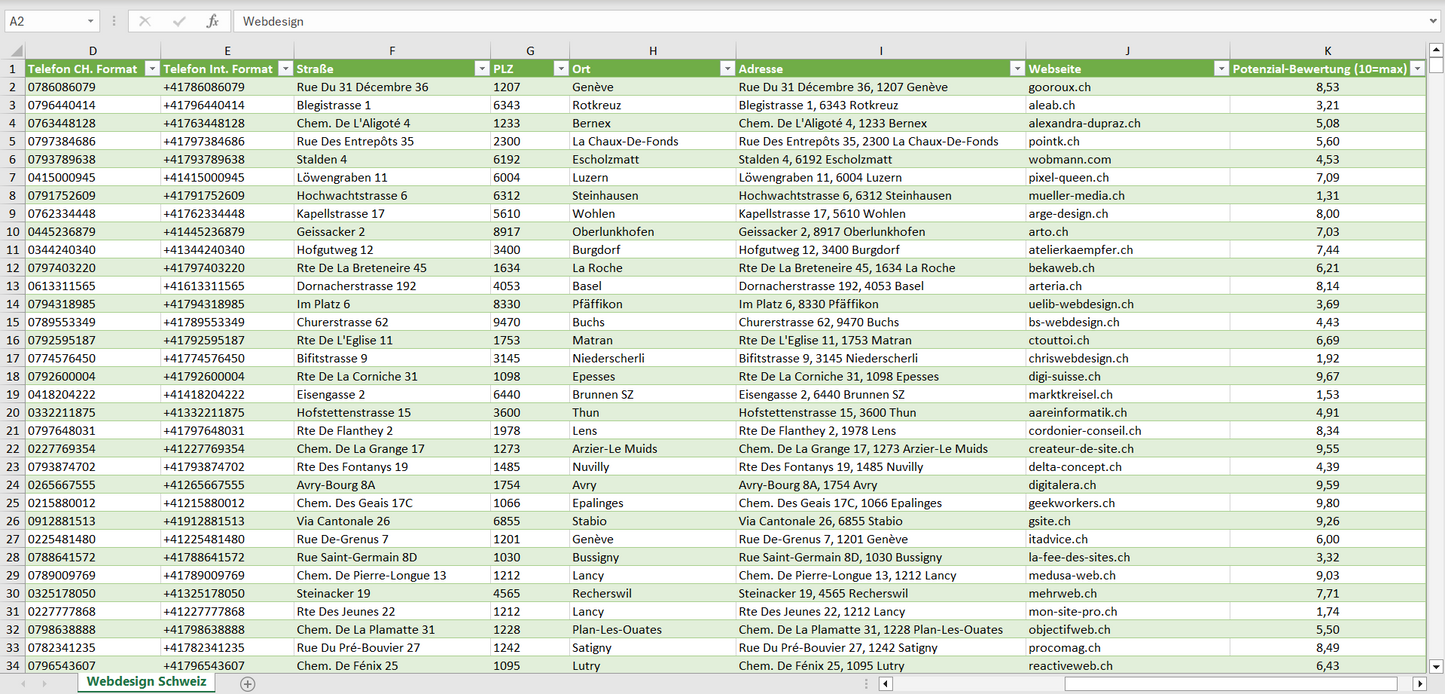Open the Potenzial-Bewertung filter dropdown
Screen dimensions: 1445x694
[x=1415, y=69]
